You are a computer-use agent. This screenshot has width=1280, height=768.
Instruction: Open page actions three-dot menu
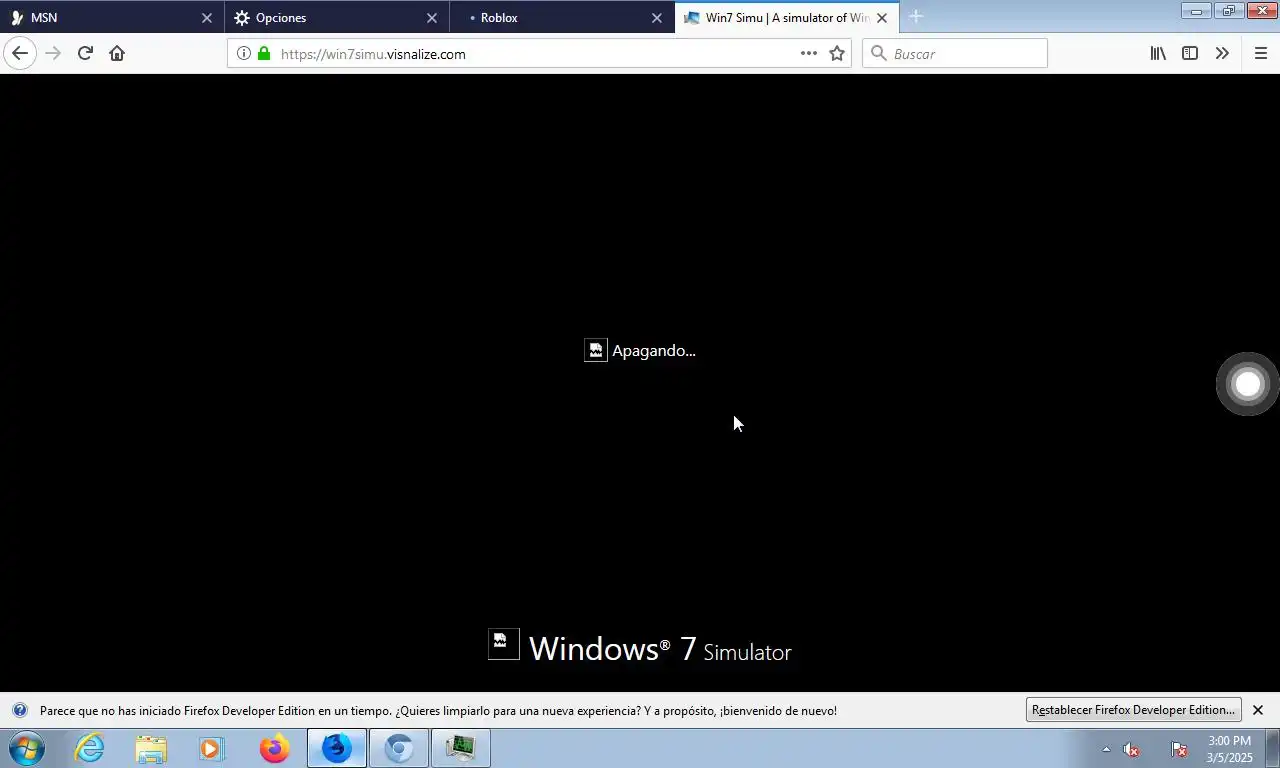809,54
